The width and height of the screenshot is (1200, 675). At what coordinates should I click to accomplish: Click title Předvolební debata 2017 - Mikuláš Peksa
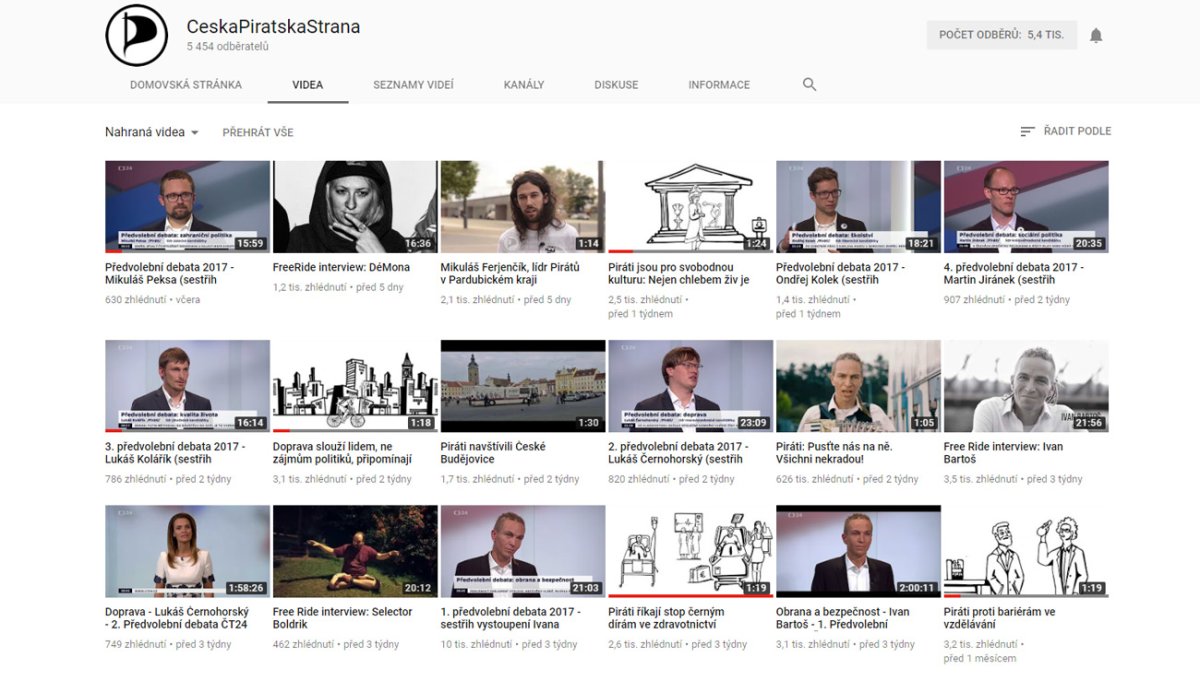169,274
